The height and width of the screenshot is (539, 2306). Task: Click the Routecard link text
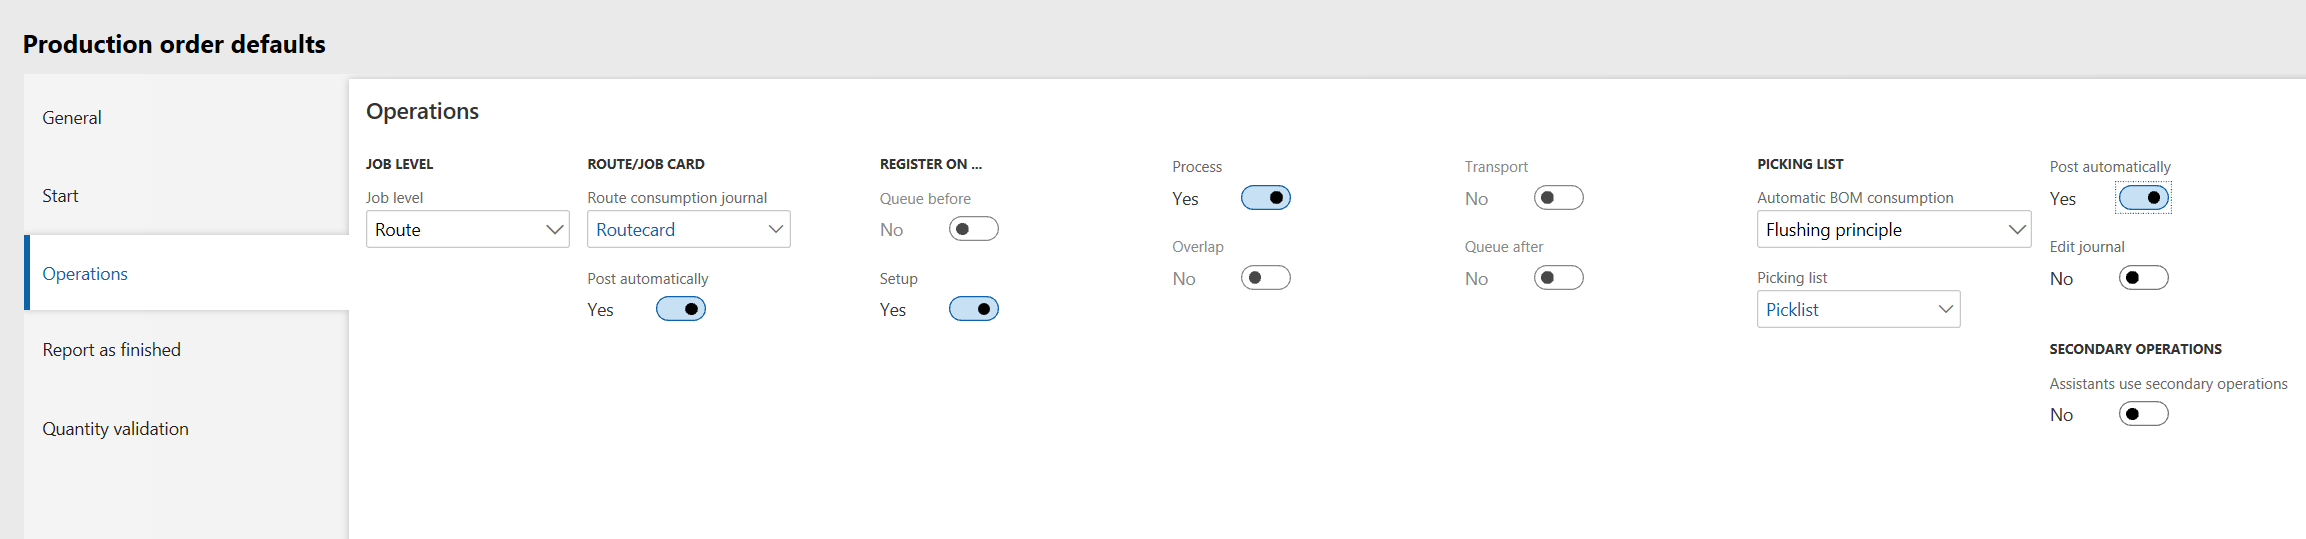[636, 230]
